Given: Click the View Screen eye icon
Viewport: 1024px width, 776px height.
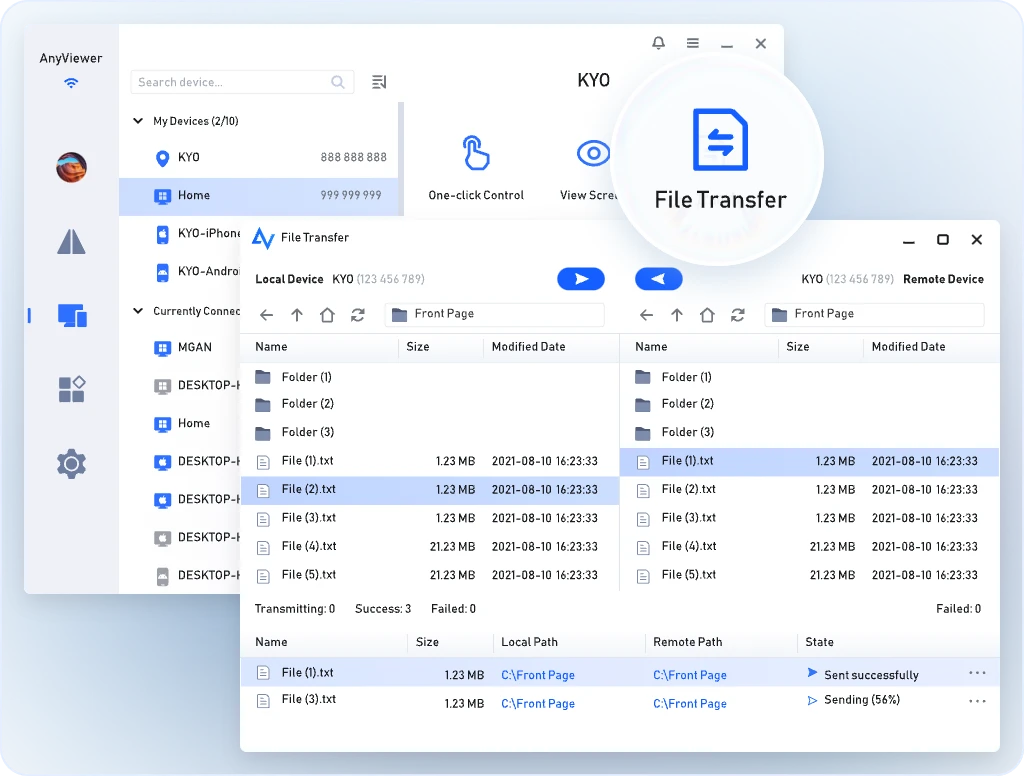Looking at the screenshot, I should 593,153.
